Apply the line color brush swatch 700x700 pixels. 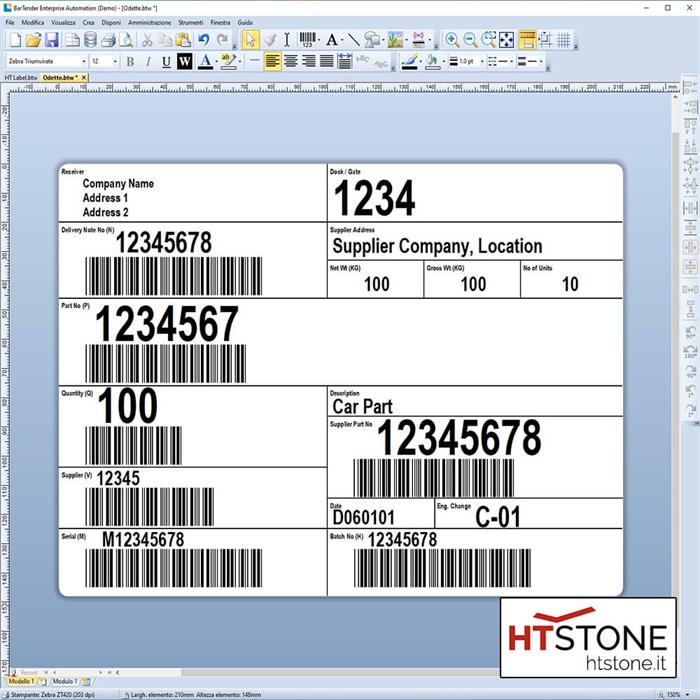point(409,61)
